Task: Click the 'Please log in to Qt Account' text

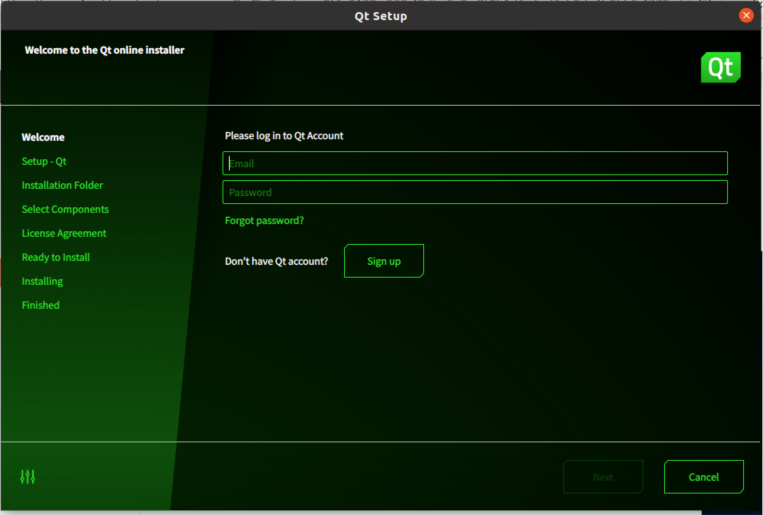Action: pos(284,136)
